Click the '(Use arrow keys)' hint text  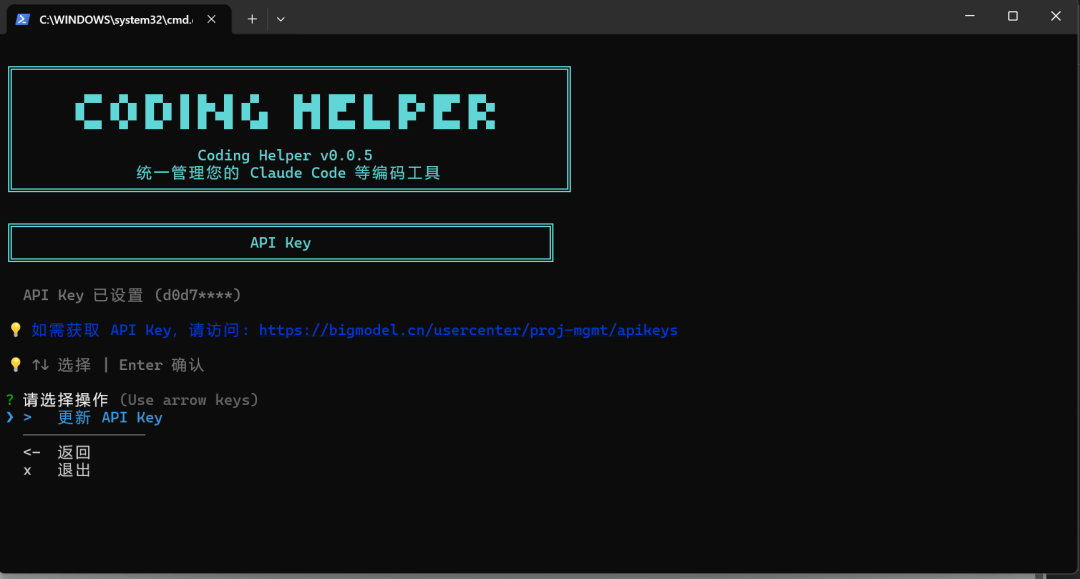(x=189, y=400)
